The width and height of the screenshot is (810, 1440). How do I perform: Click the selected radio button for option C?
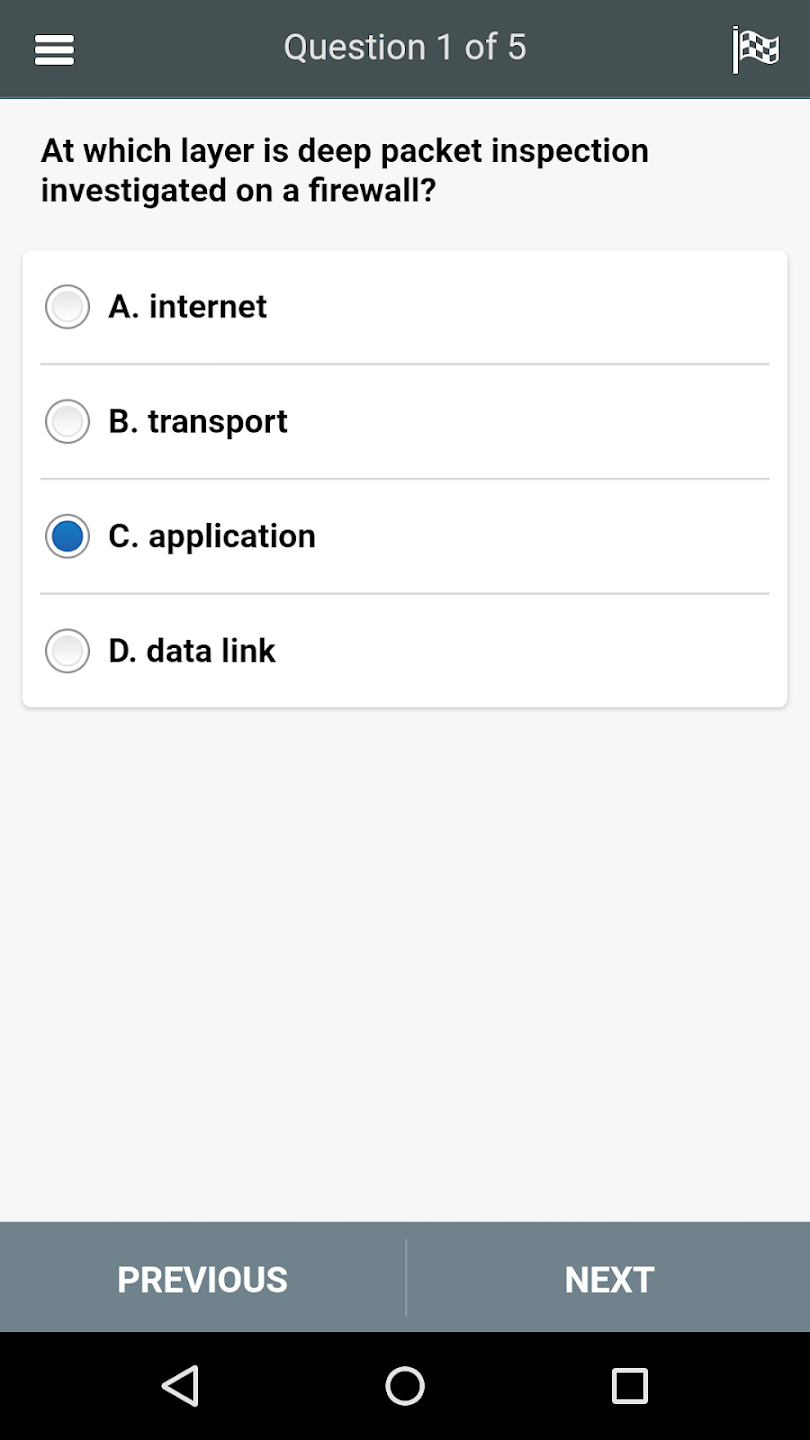click(67, 536)
